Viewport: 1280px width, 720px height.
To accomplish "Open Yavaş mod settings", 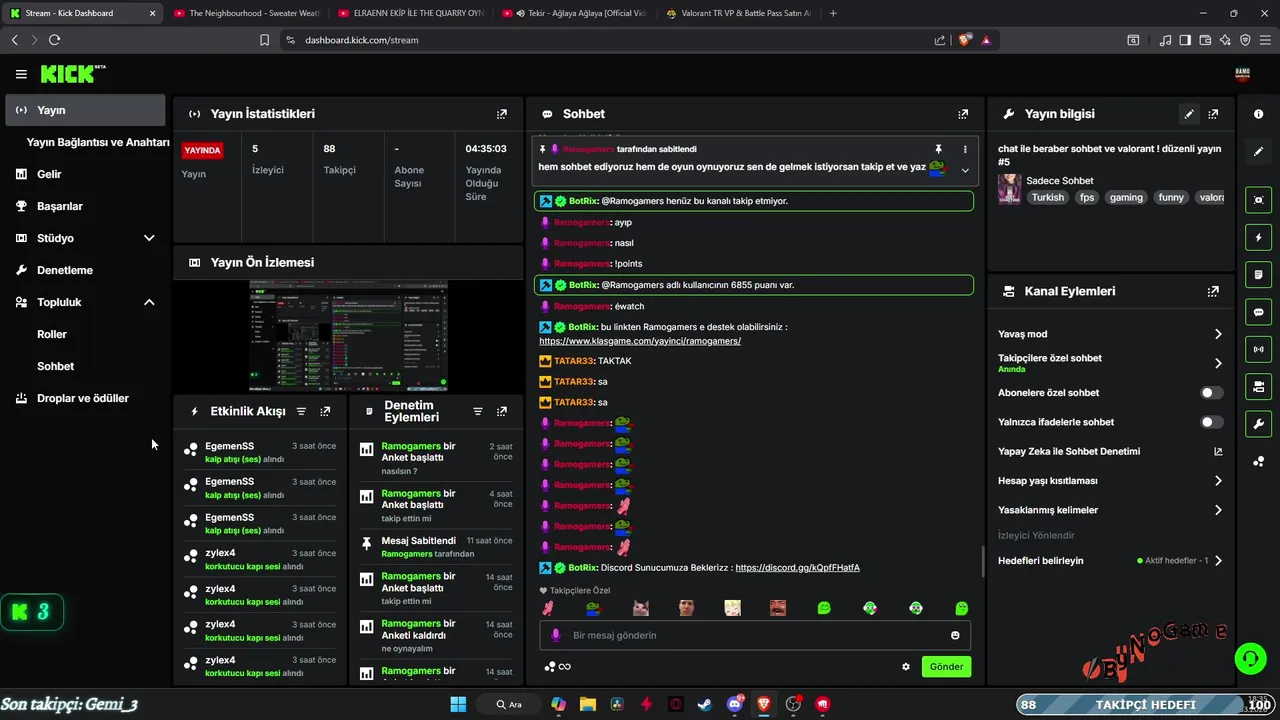I will pyautogui.click(x=1110, y=334).
